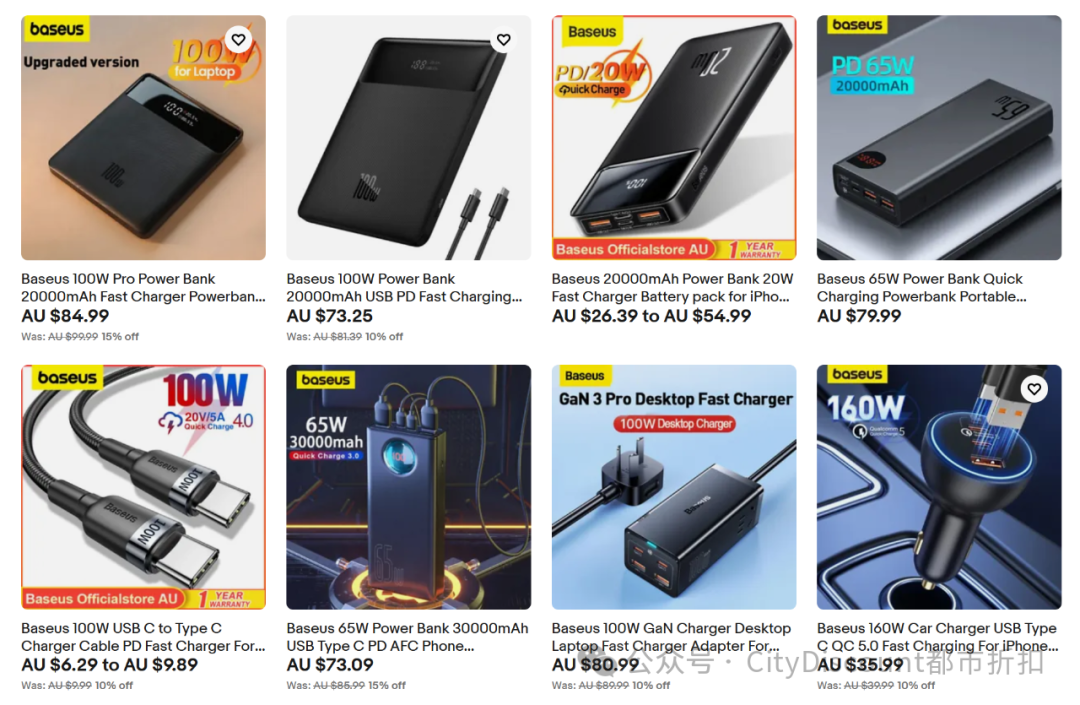Select the GaN 3 Pro Desktop Fast Charger image

click(674, 487)
